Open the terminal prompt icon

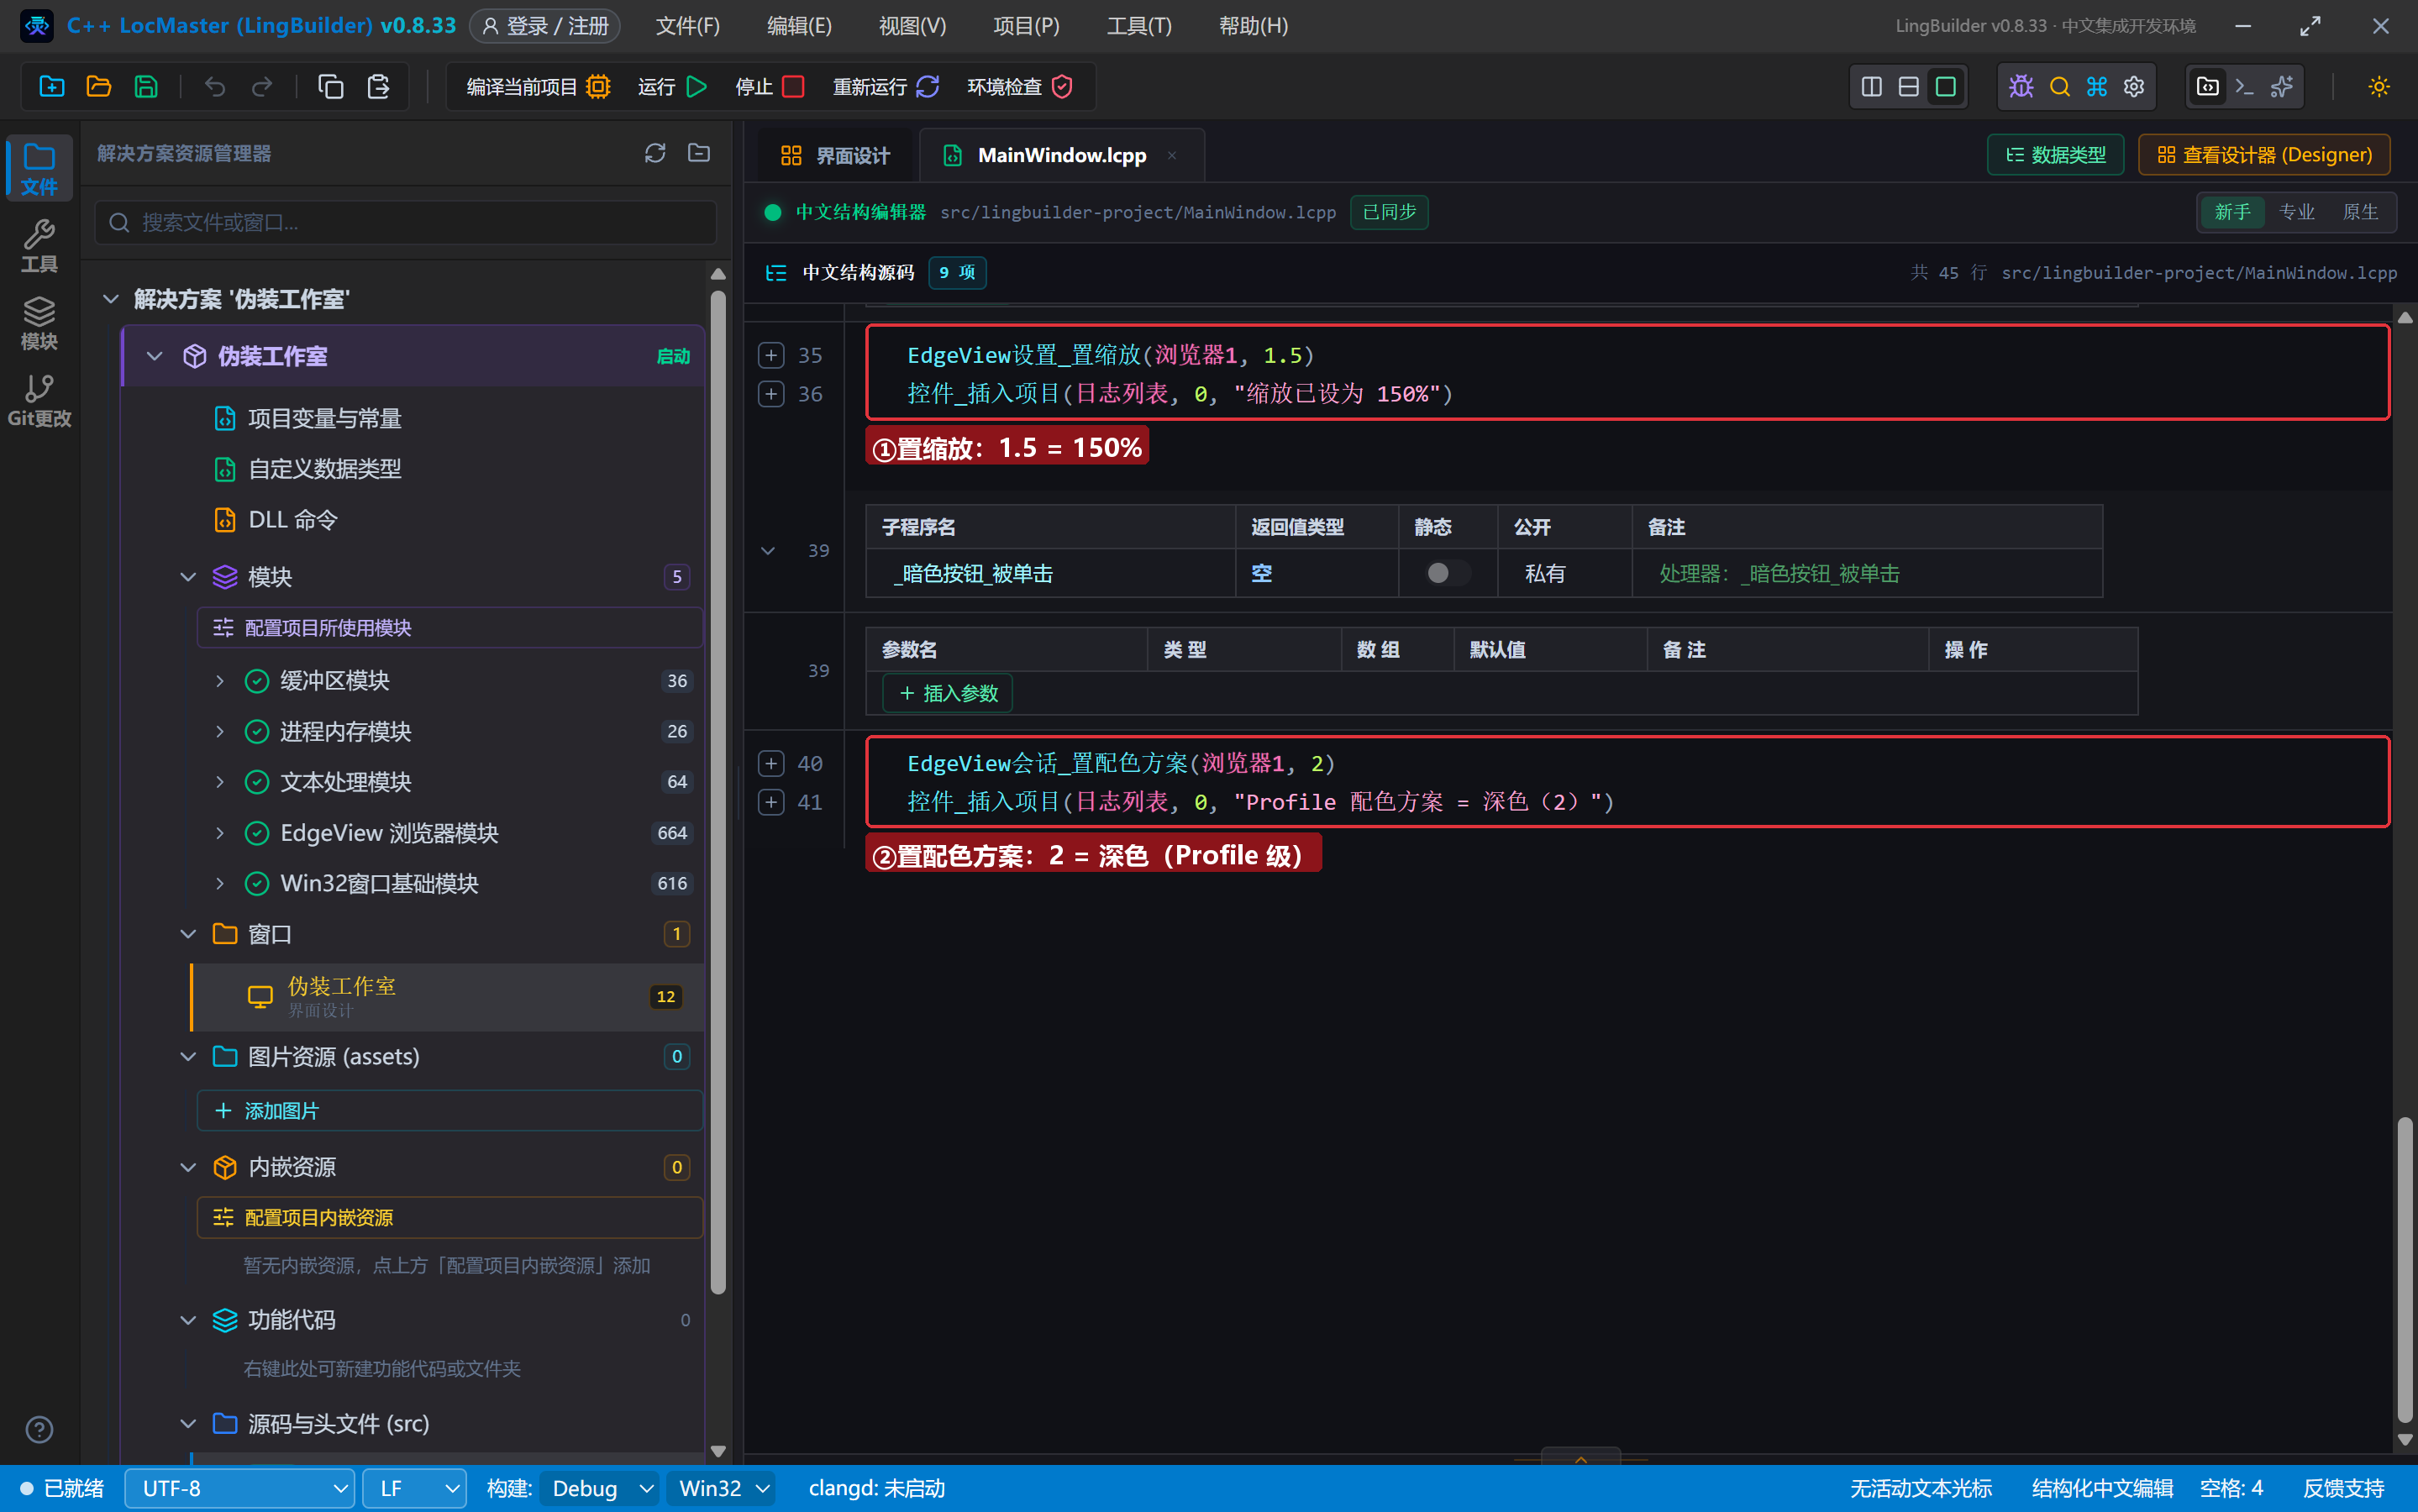[x=2244, y=87]
